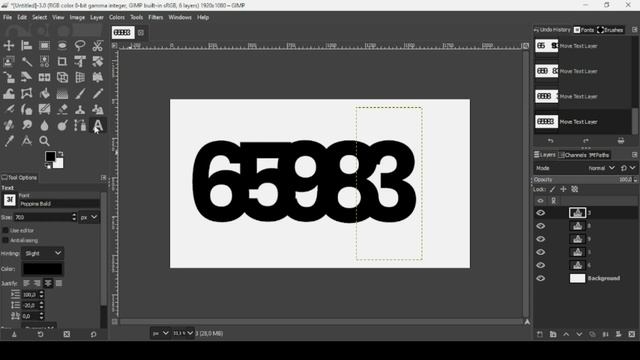This screenshot has height=360, width=640.
Task: Toggle the Antialiasing checkbox
Action: click(x=6, y=240)
